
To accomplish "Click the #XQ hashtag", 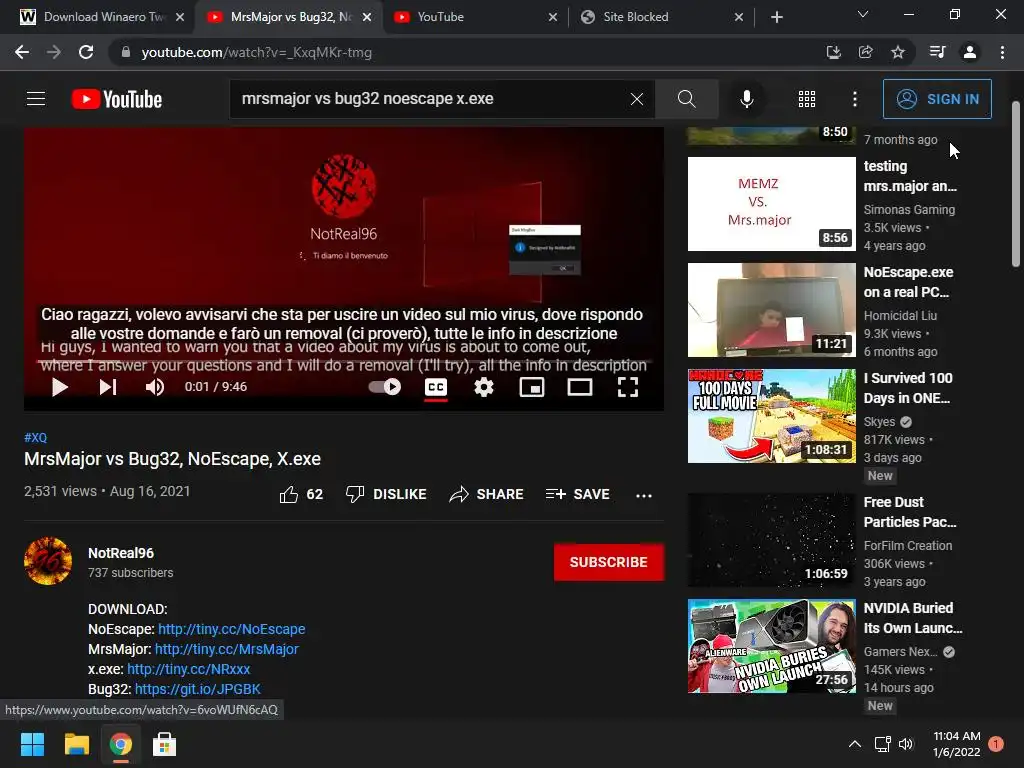I will click(35, 438).
